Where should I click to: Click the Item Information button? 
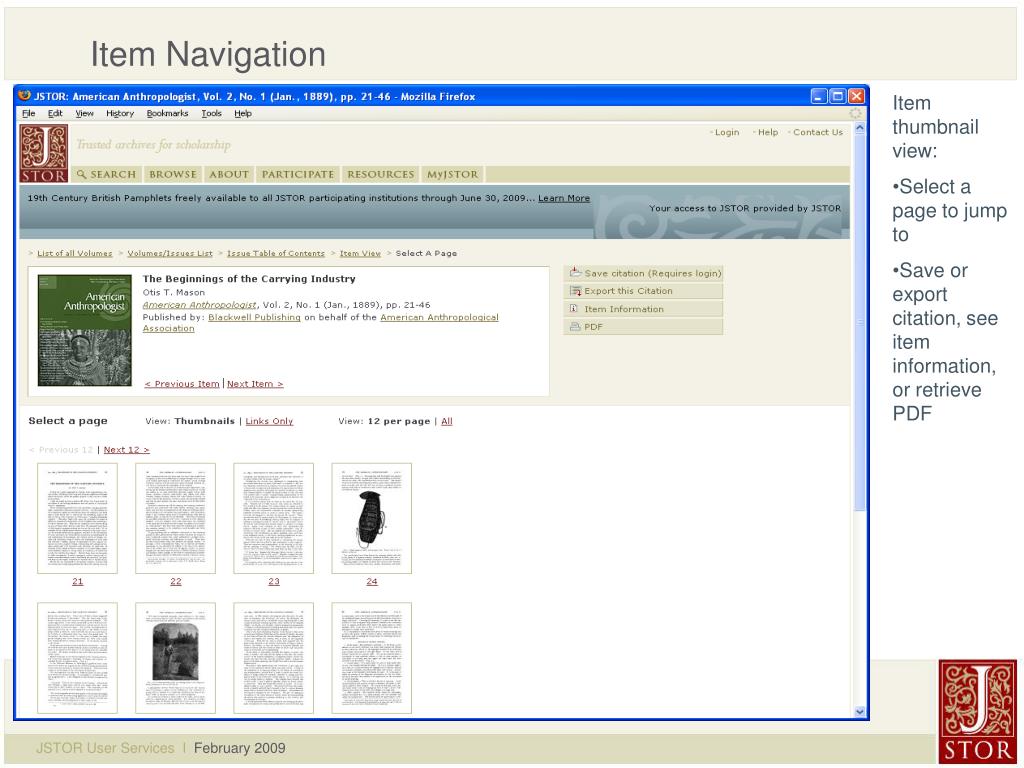click(x=643, y=309)
